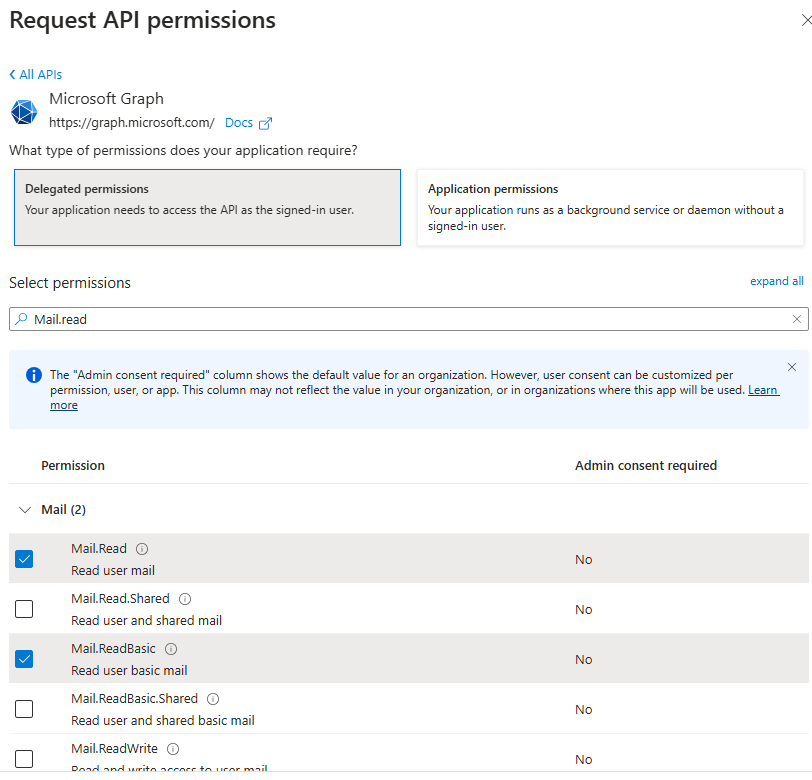Select Application permissions card

[610, 207]
